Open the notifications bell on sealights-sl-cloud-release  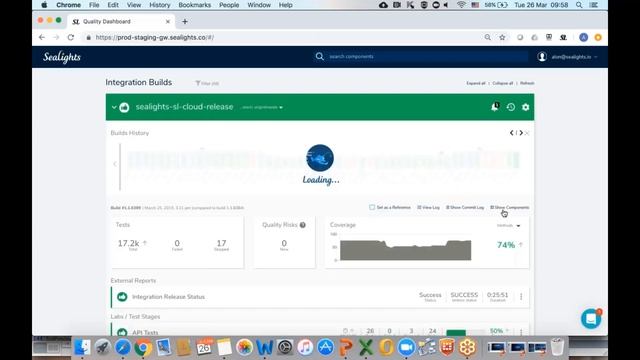pyautogui.click(x=495, y=107)
